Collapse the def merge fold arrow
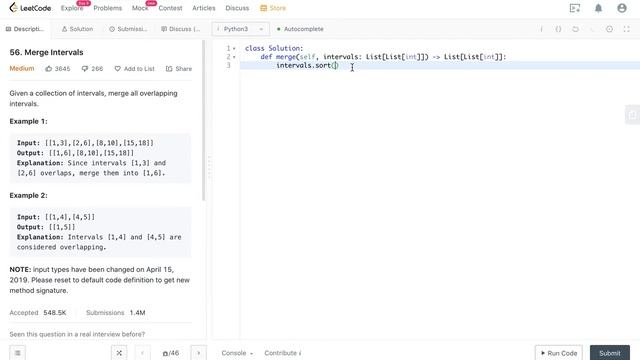The height and width of the screenshot is (360, 640). pos(234,57)
